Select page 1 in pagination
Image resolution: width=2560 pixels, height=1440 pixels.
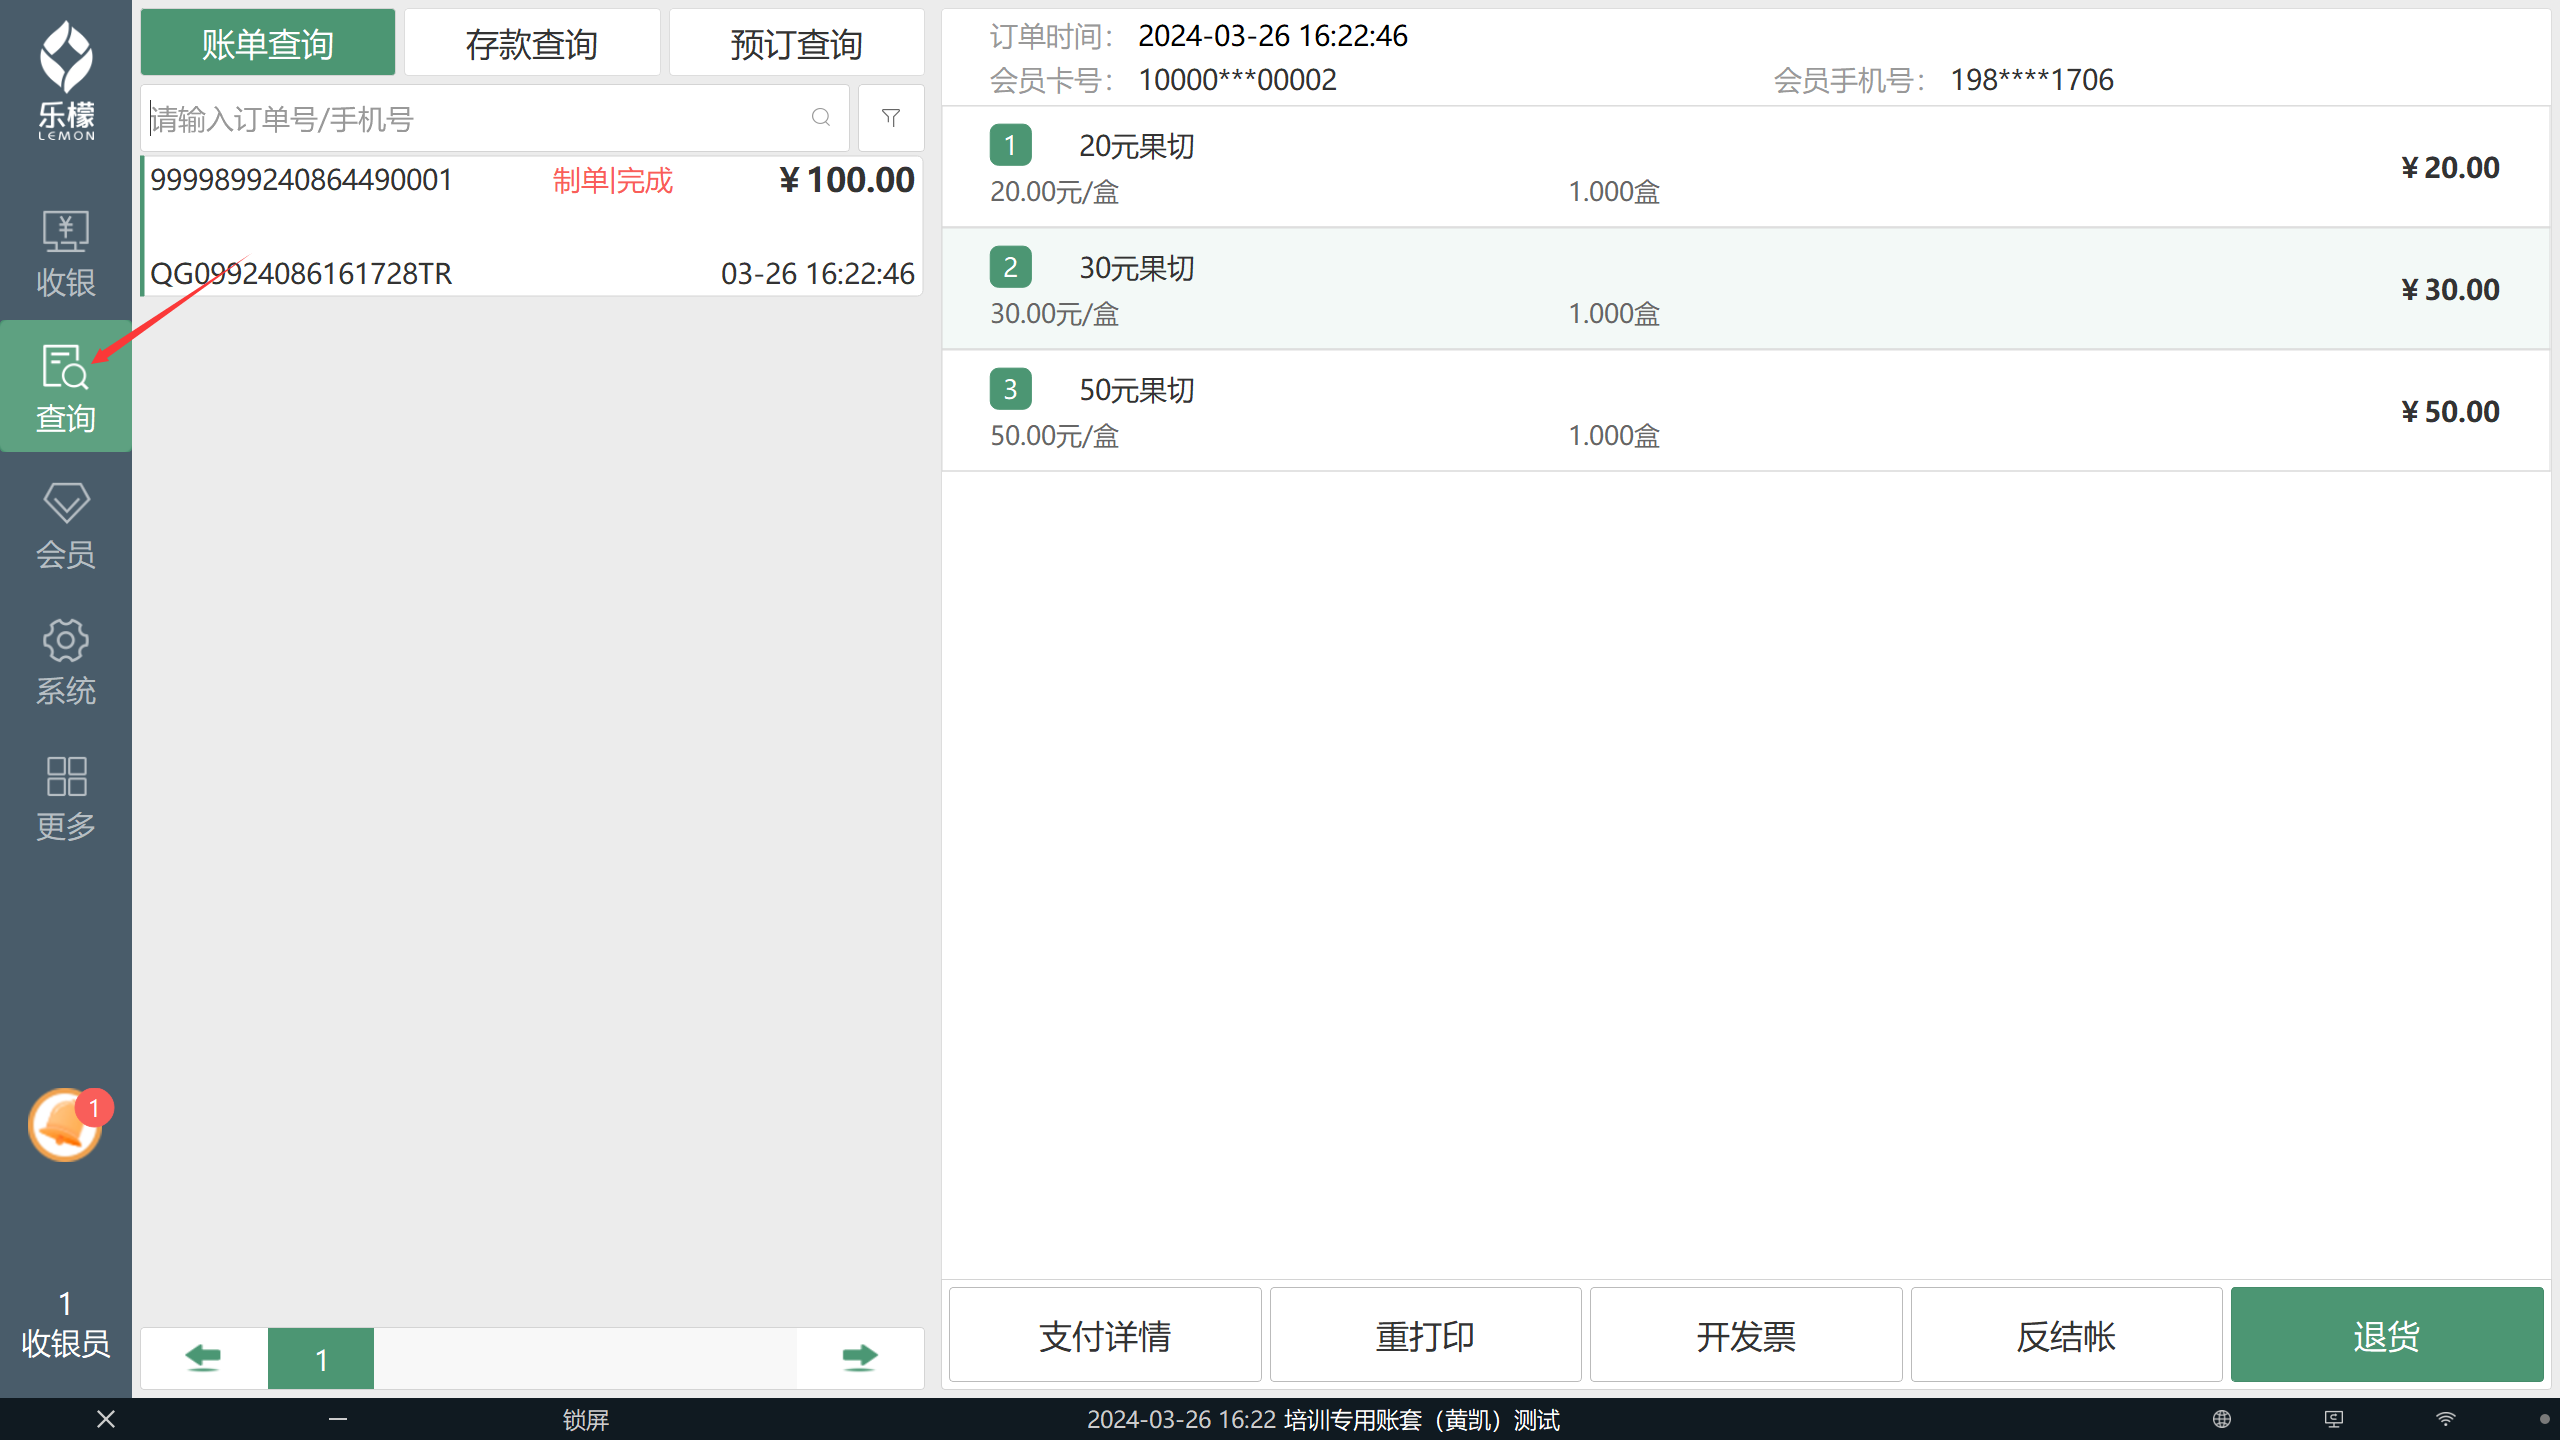click(321, 1359)
